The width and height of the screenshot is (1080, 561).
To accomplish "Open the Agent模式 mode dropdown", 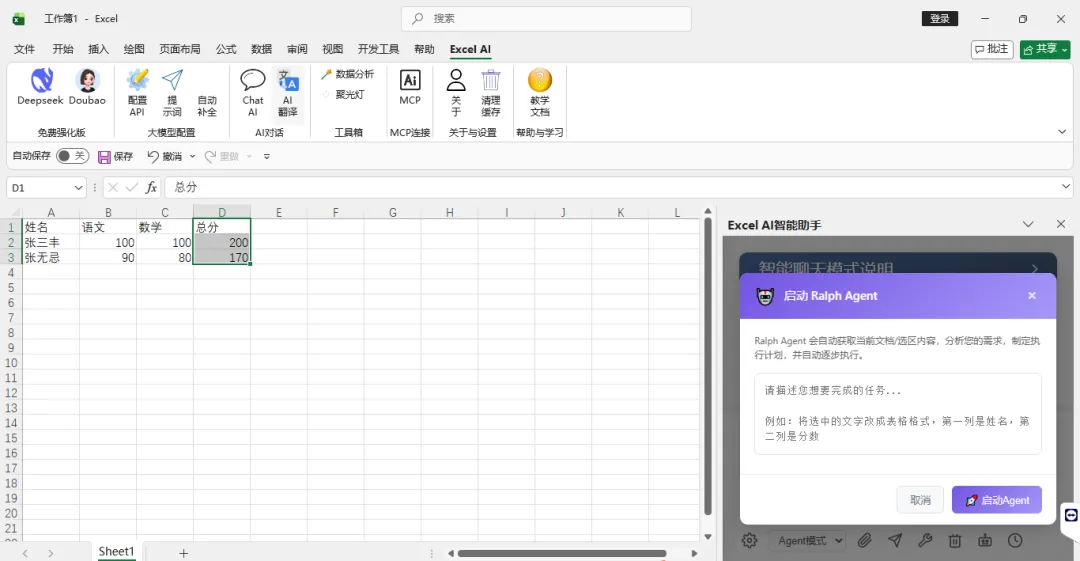I will [809, 541].
